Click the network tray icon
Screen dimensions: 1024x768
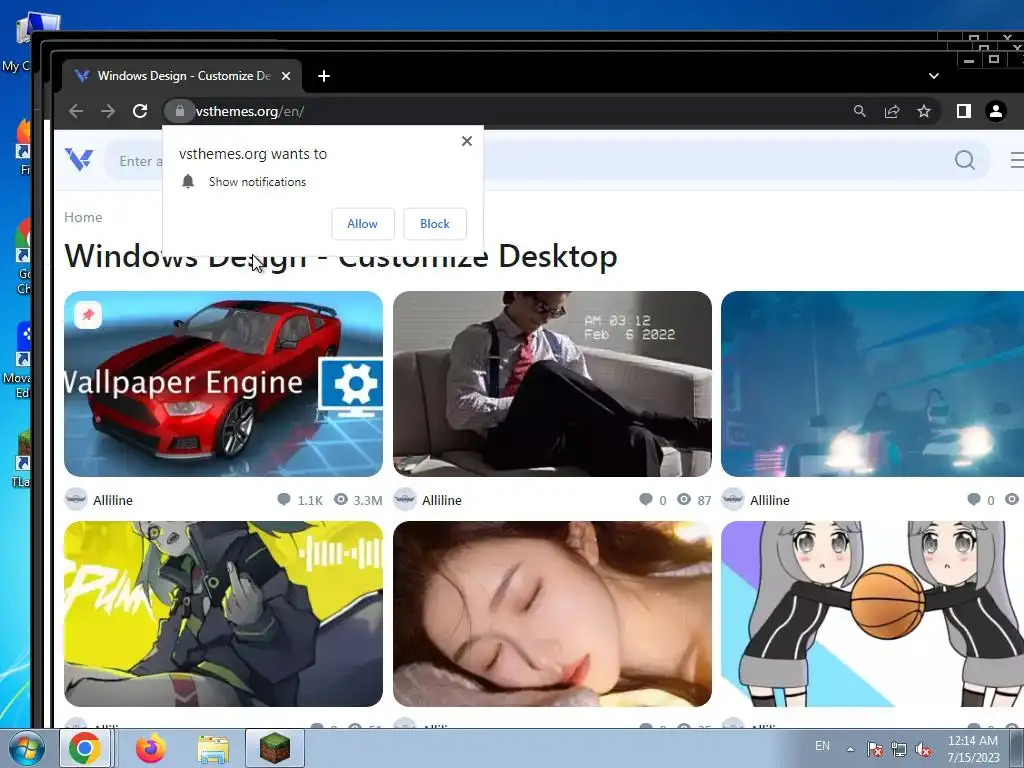click(x=899, y=750)
